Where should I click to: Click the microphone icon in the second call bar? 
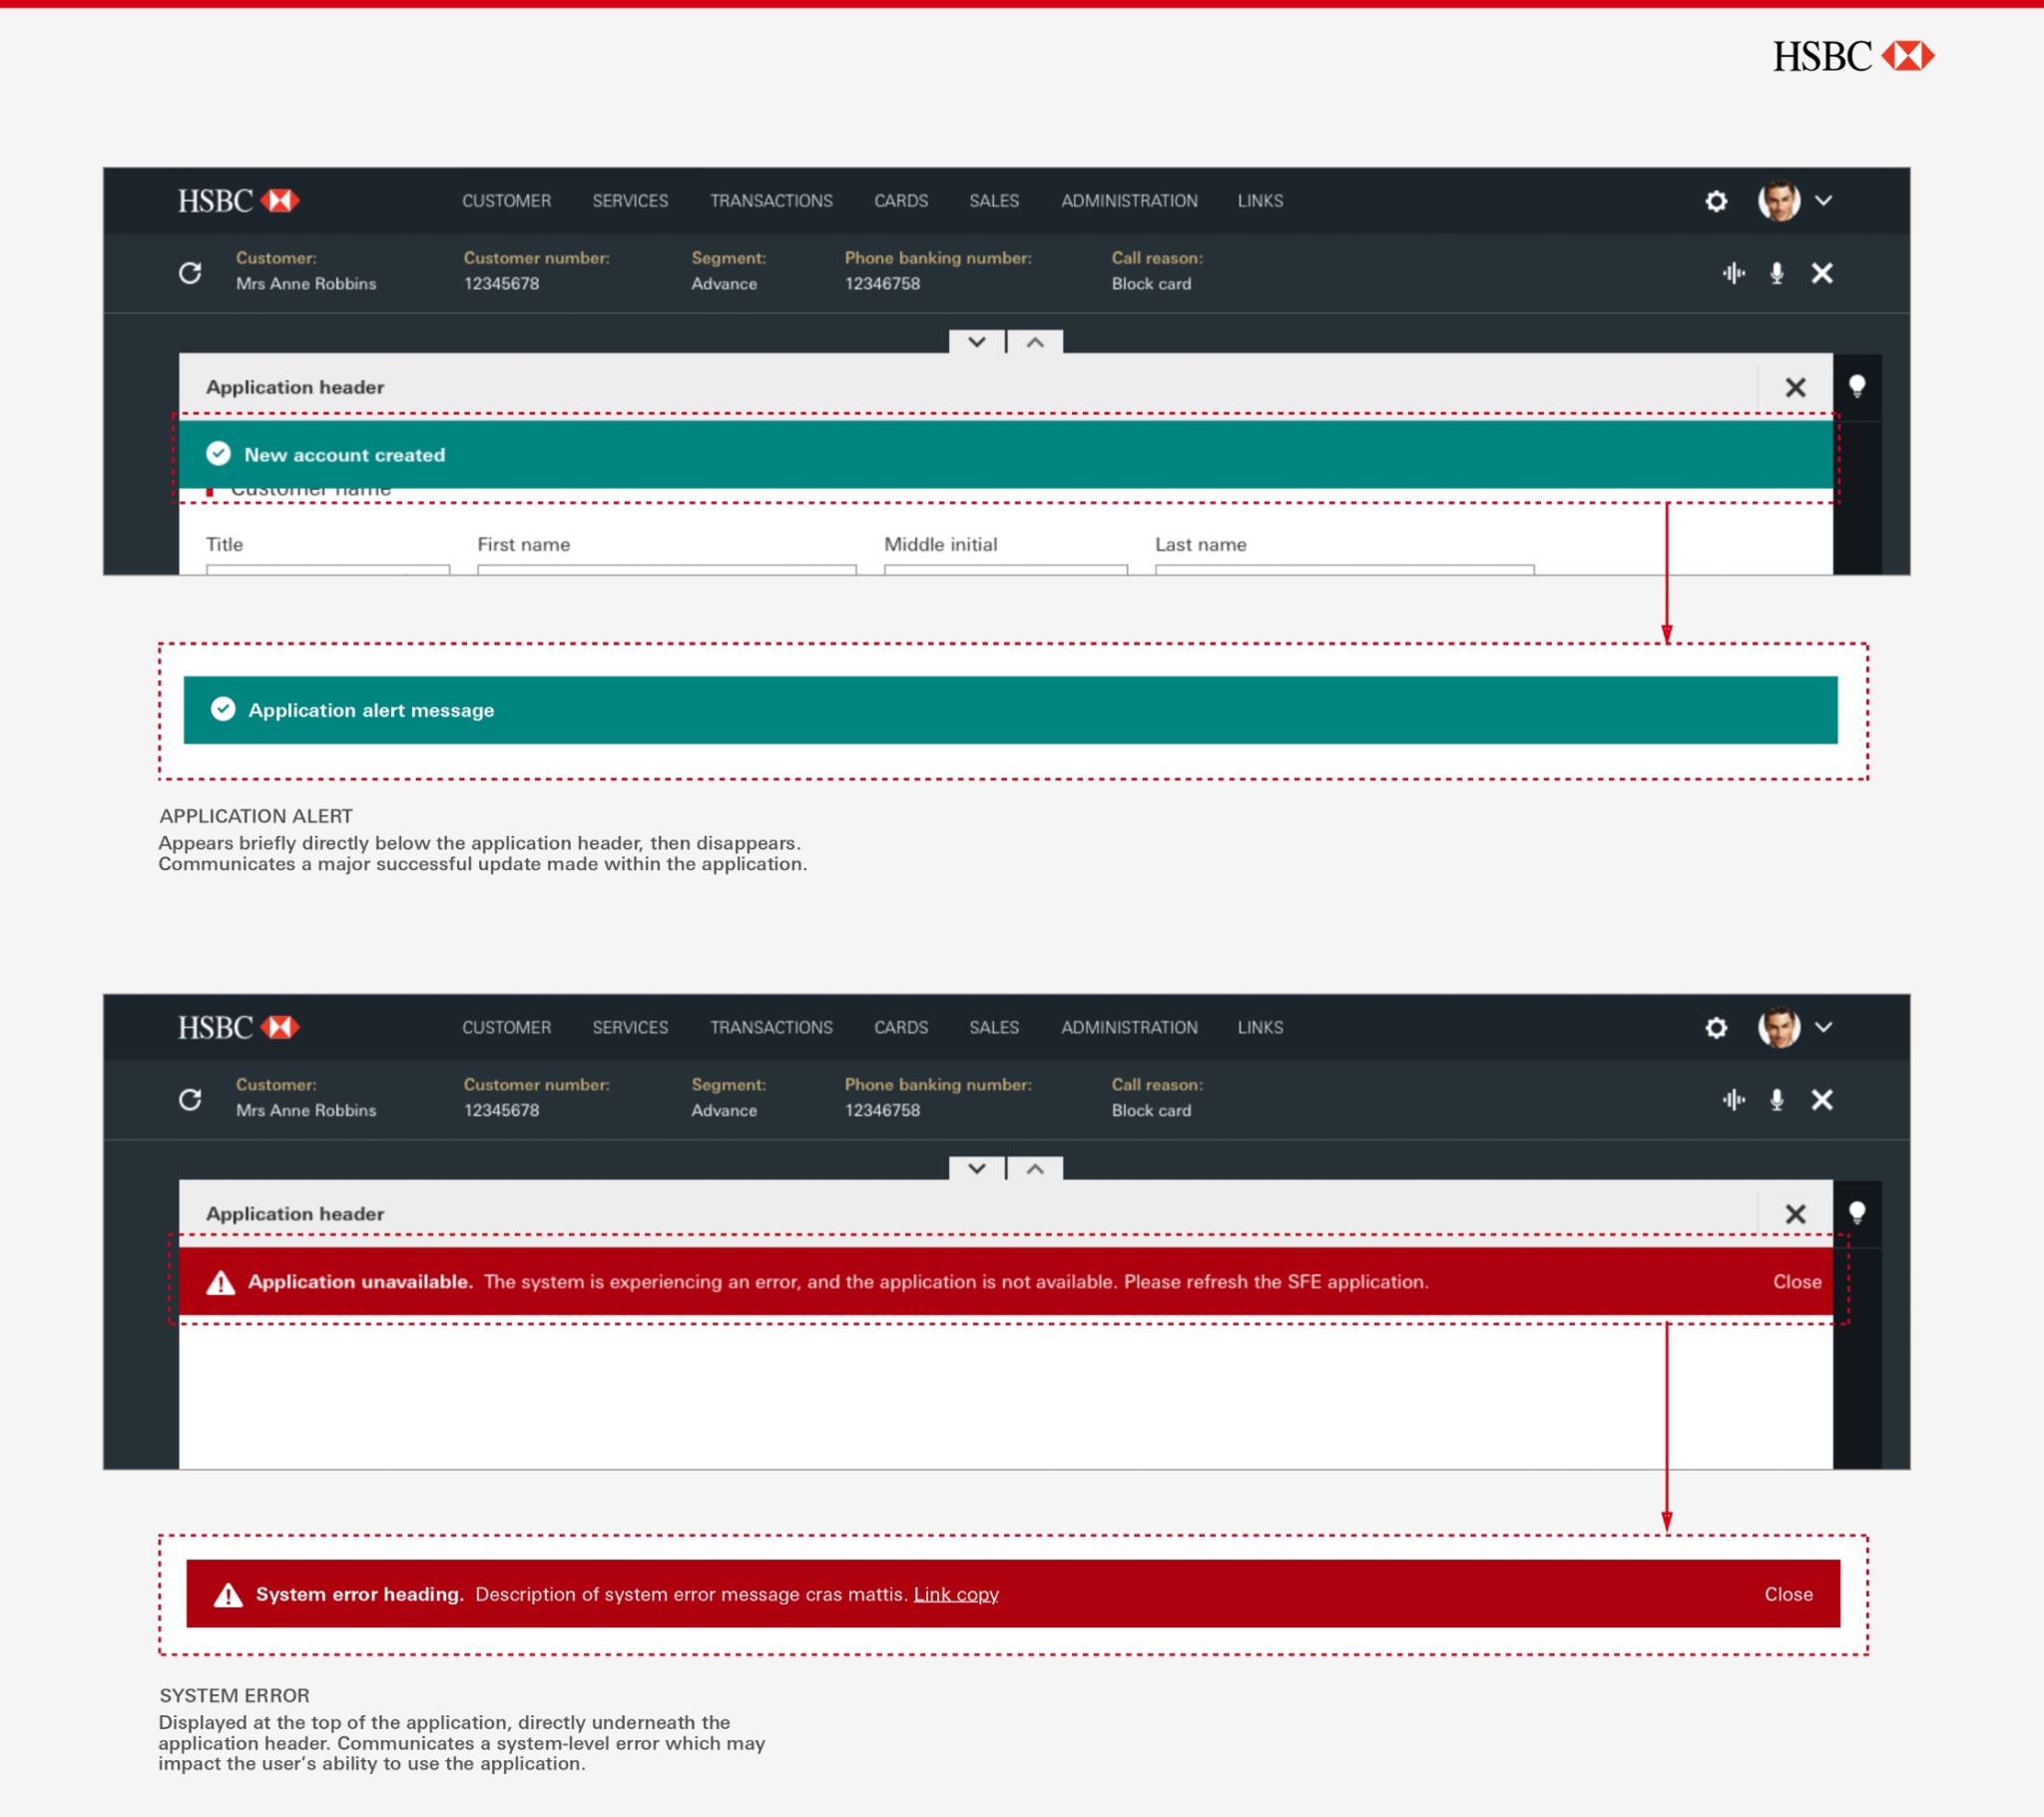pyautogui.click(x=1777, y=1099)
